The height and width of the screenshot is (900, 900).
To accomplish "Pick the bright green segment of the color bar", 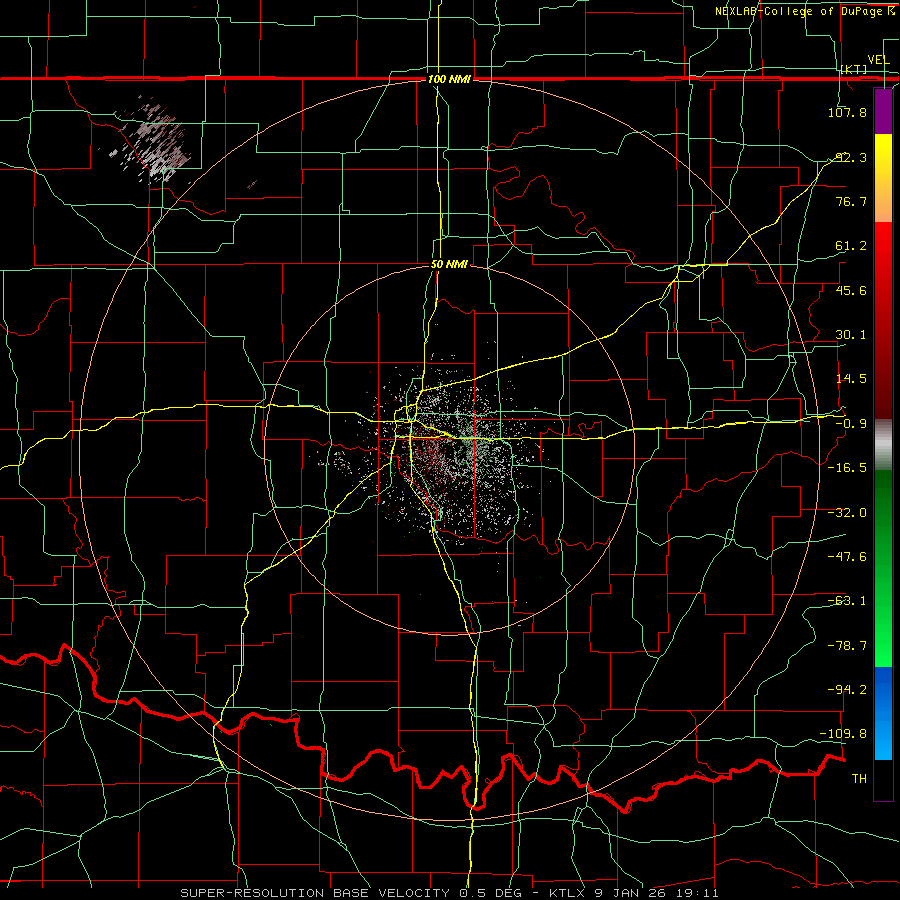I will pos(883,568).
